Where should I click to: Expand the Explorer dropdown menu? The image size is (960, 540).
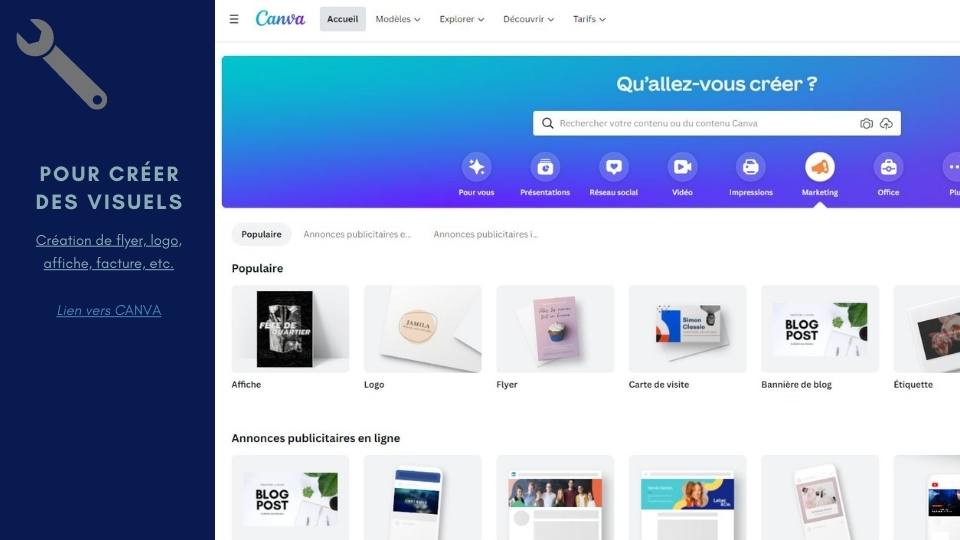[x=462, y=19]
